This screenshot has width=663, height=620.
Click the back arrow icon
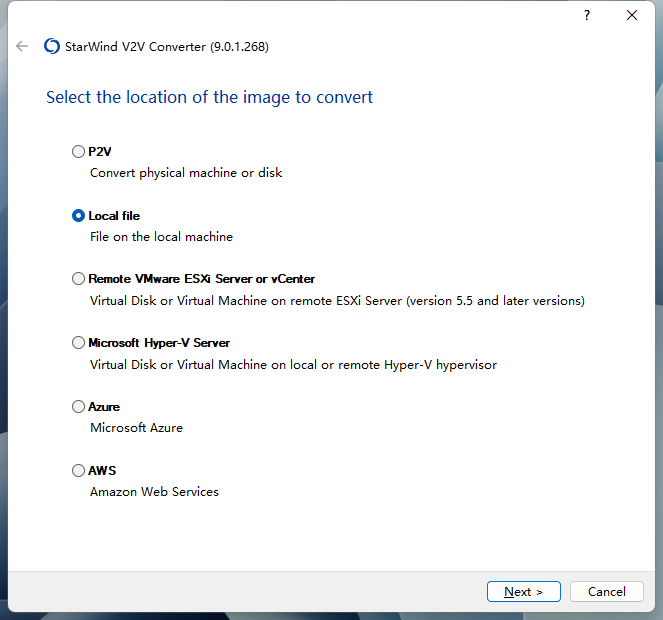click(x=22, y=46)
